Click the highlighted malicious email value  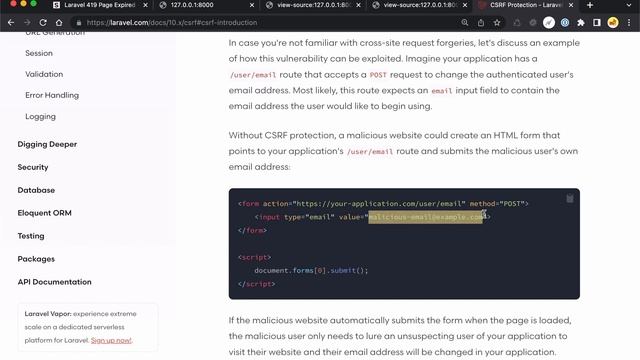pyautogui.click(x=425, y=217)
